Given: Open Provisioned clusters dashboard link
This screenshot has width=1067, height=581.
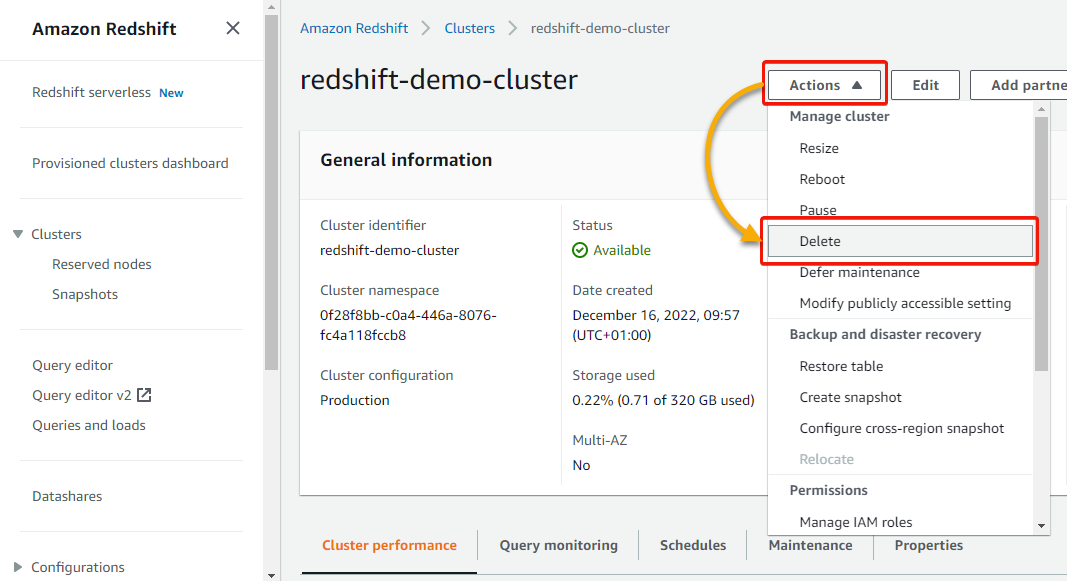Looking at the screenshot, I should coord(130,163).
